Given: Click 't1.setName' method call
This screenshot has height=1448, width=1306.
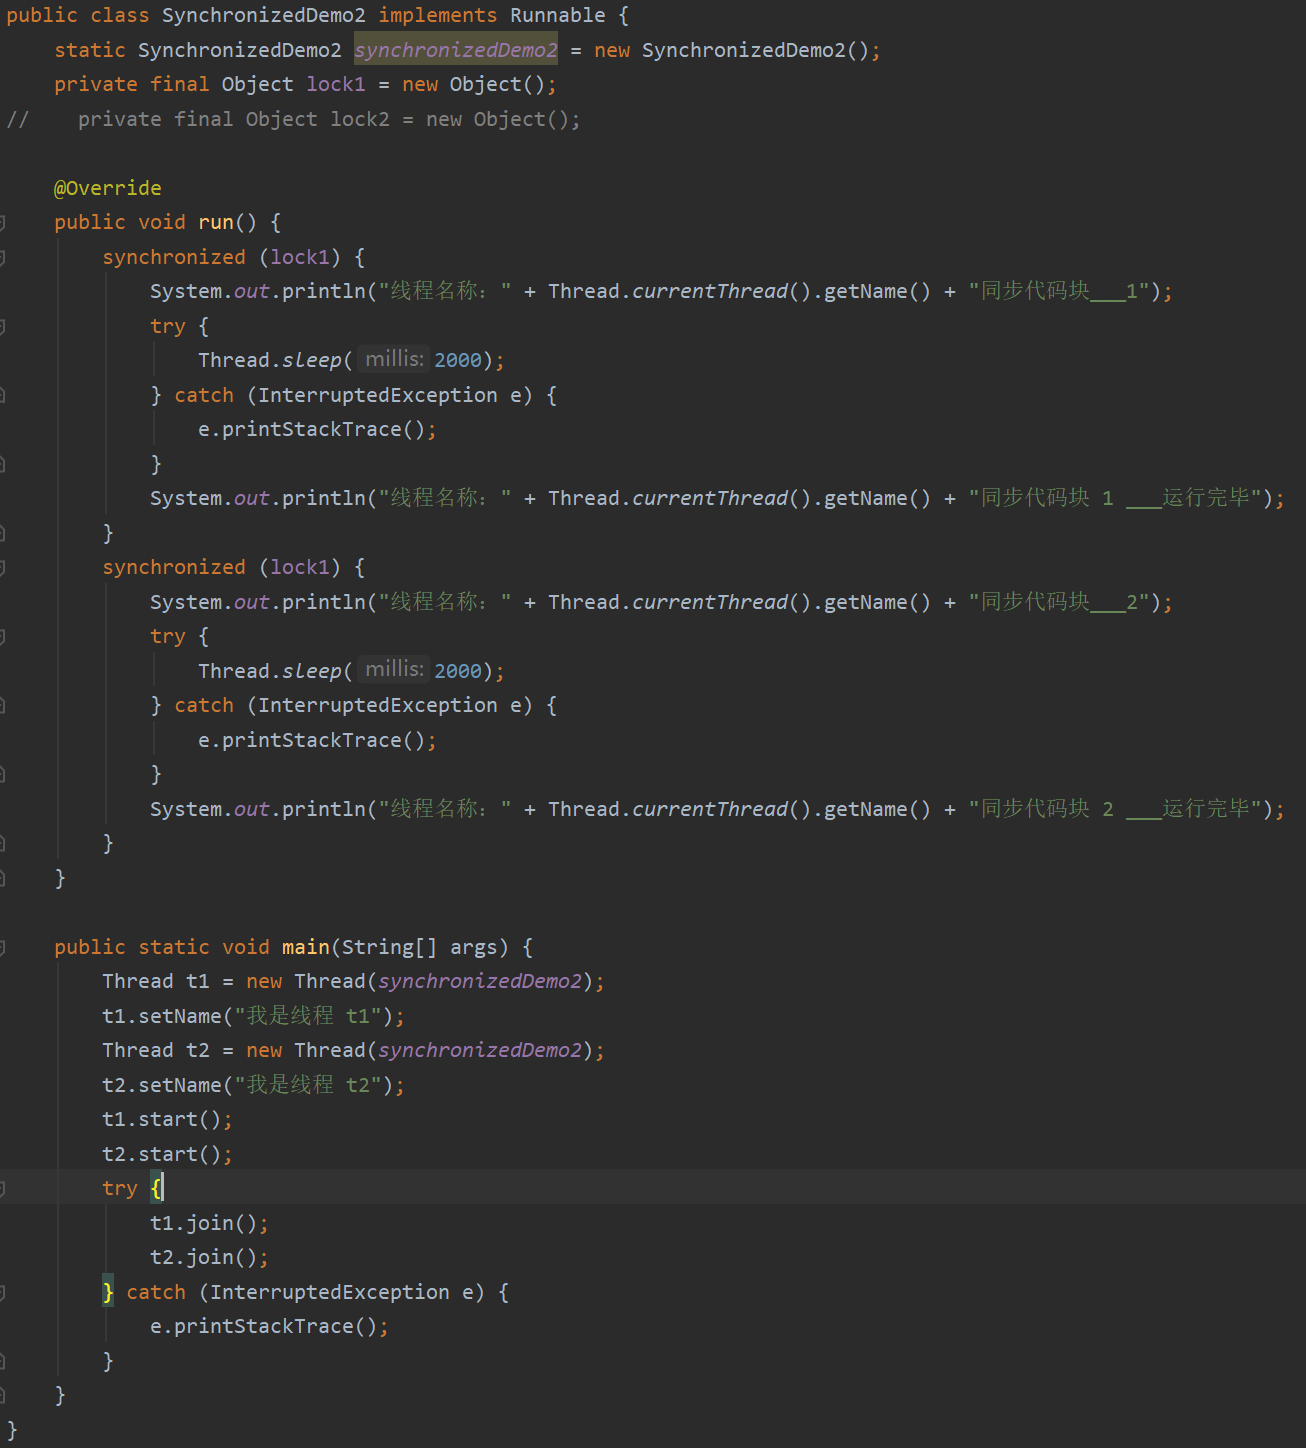Looking at the screenshot, I should click(162, 1016).
